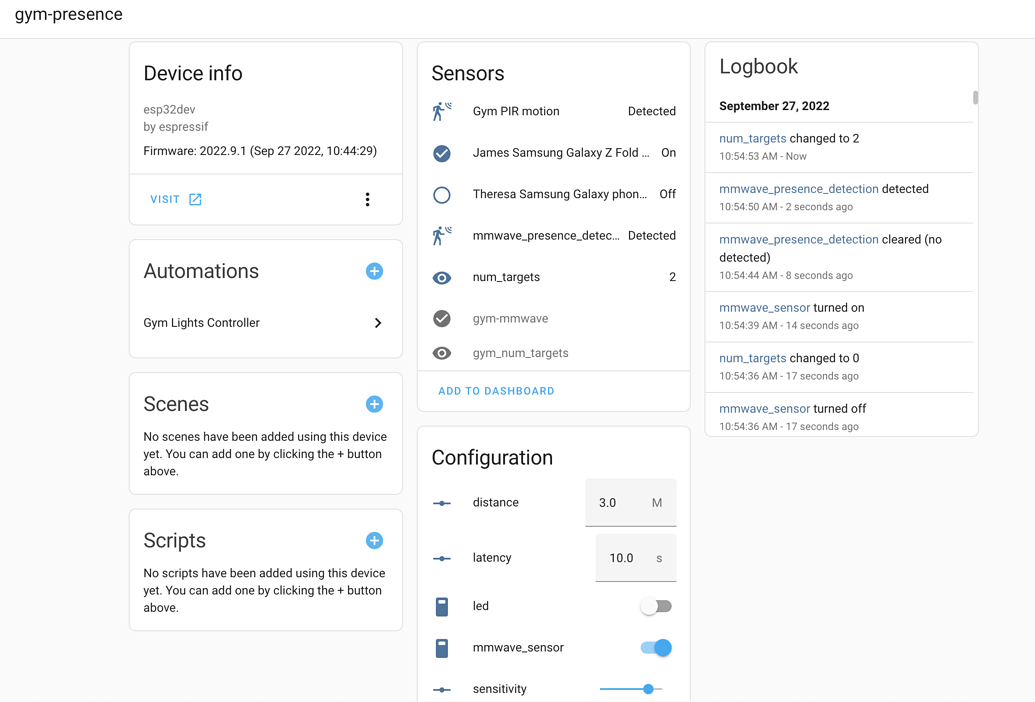Click the mmwave_presence_detection running-person icon
Image resolution: width=1035 pixels, height=702 pixels.
442,235
